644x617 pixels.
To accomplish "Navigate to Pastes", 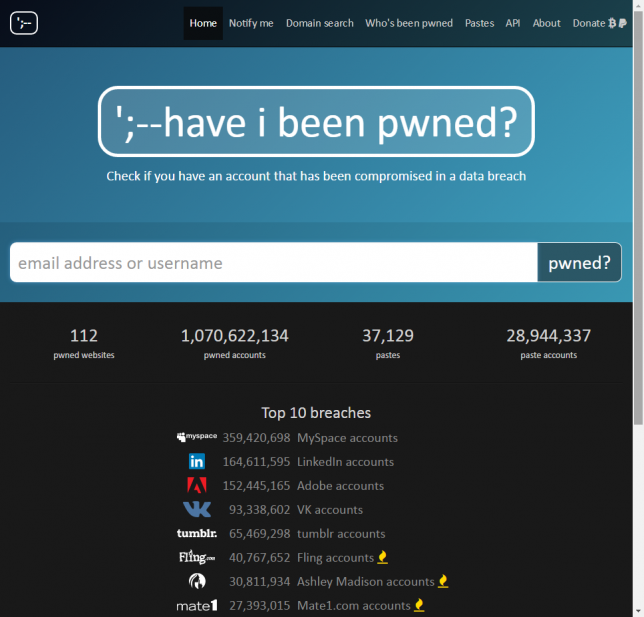I will coord(479,23).
